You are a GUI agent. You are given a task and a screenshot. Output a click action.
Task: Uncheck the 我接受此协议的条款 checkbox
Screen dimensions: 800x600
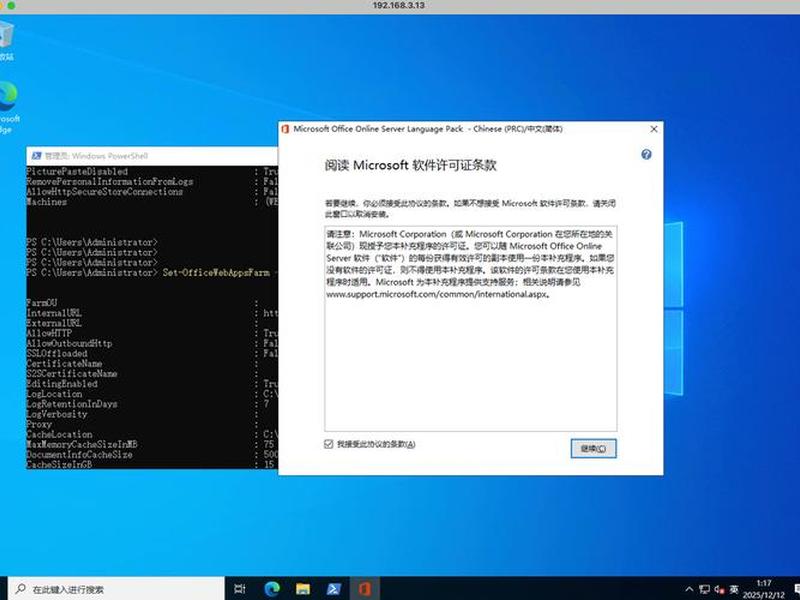click(329, 444)
